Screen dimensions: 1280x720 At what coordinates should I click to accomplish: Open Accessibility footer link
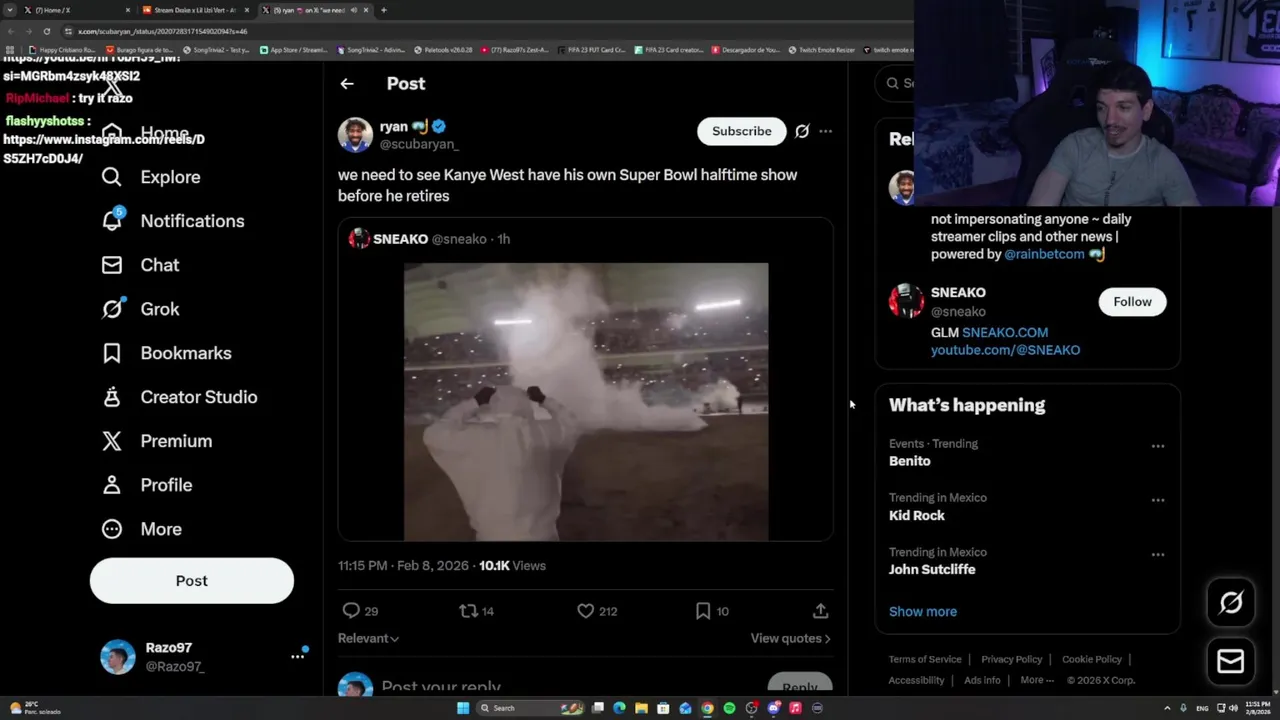pyautogui.click(x=916, y=680)
